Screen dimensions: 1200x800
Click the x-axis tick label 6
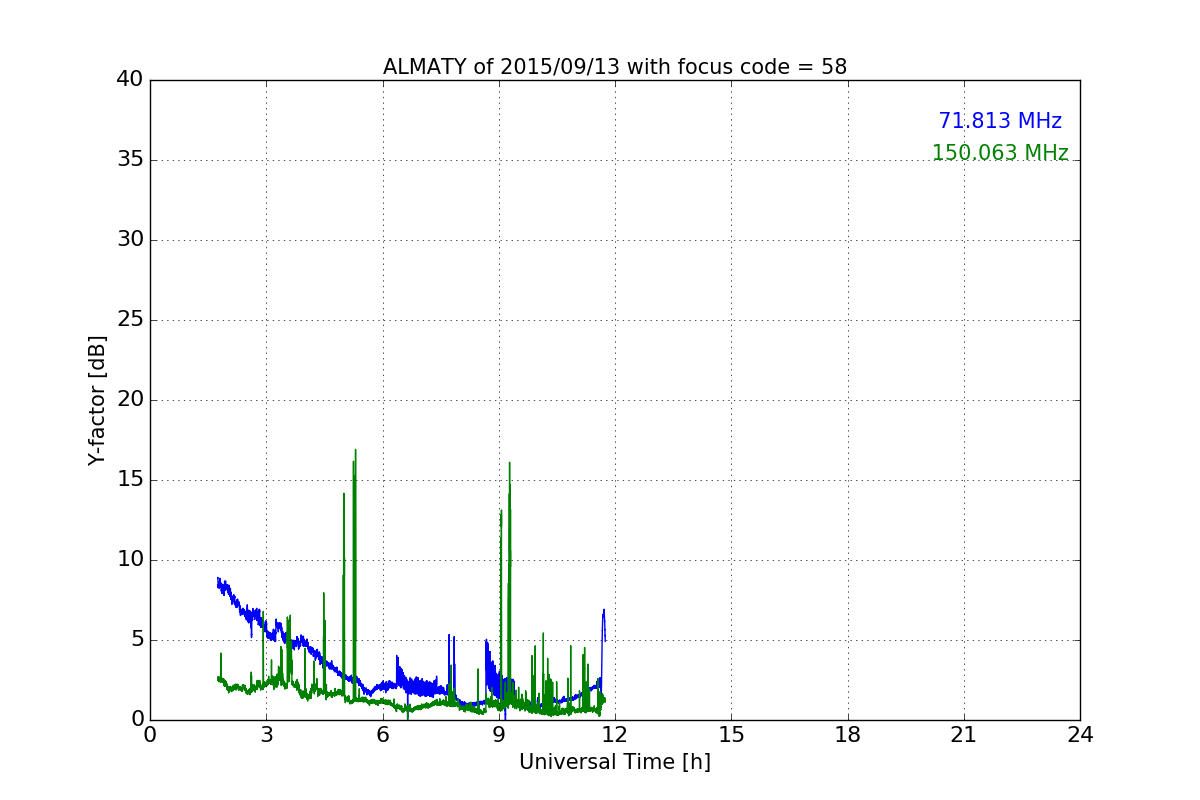382,735
